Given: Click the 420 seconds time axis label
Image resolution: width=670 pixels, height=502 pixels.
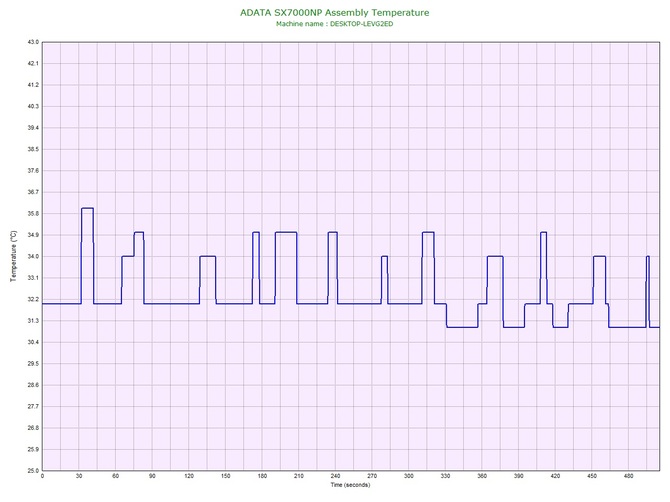Looking at the screenshot, I should 555,476.
